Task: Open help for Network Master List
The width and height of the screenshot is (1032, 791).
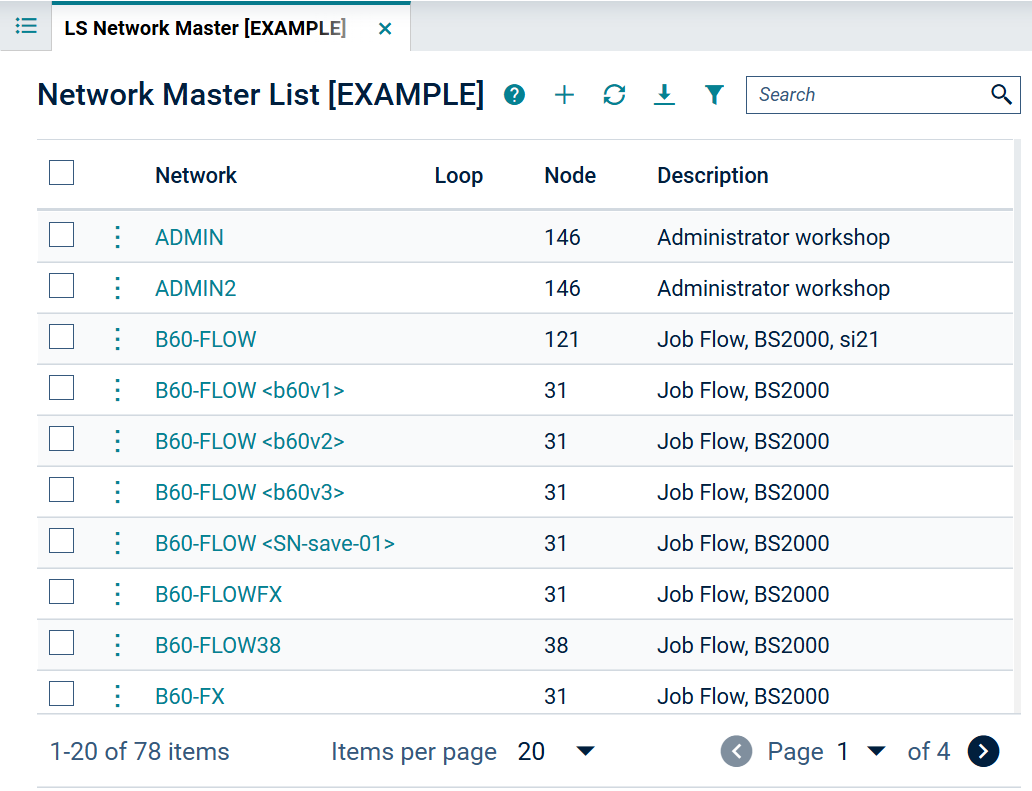Action: coord(514,95)
